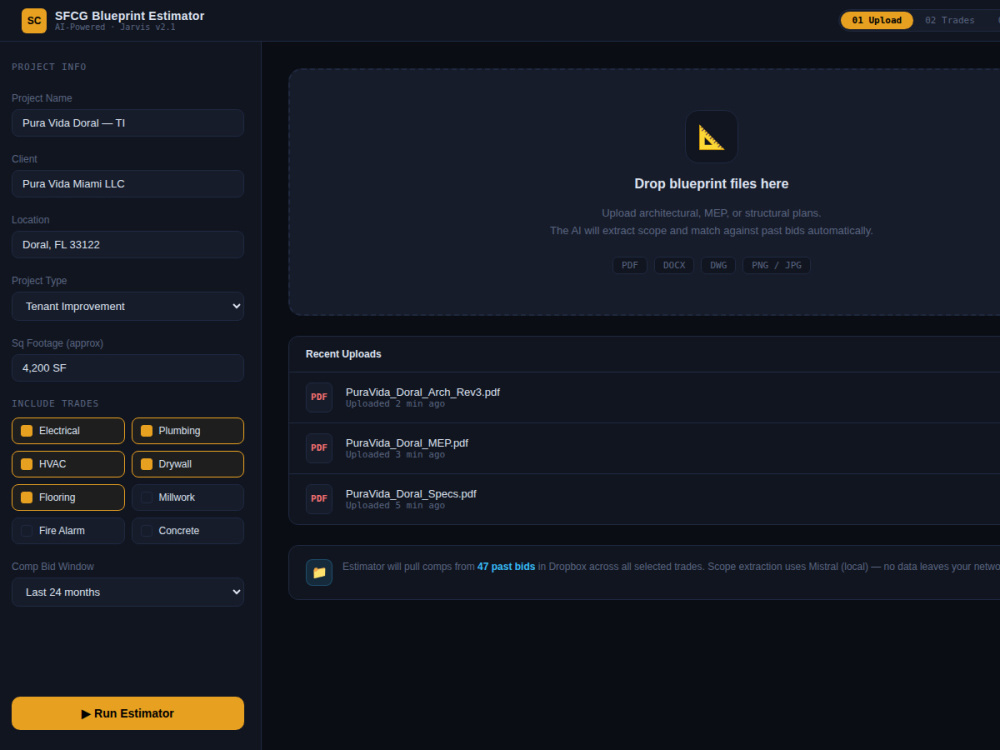The image size is (1000, 750).
Task: Uncheck the Drywall trade checkbox
Action: coord(147,464)
